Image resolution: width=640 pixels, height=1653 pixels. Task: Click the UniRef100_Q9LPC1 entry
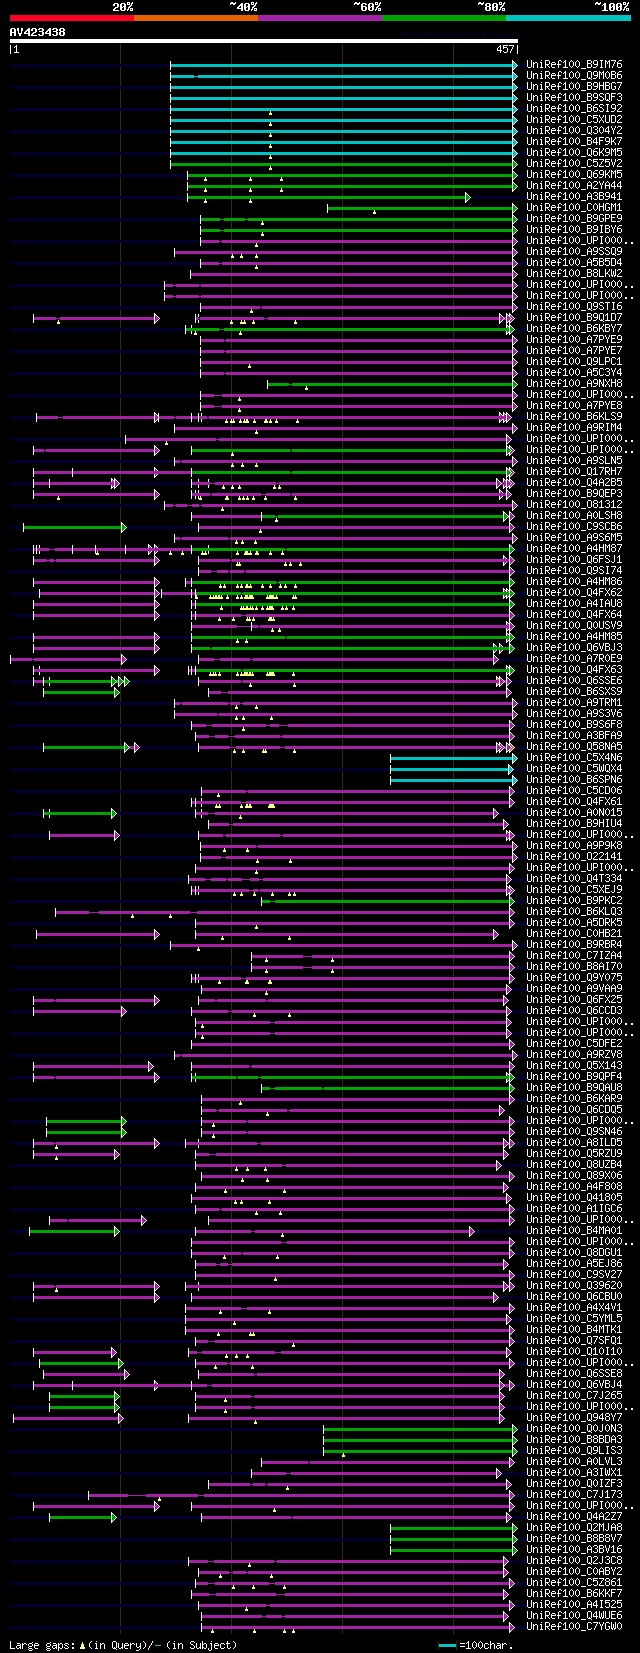(574, 362)
